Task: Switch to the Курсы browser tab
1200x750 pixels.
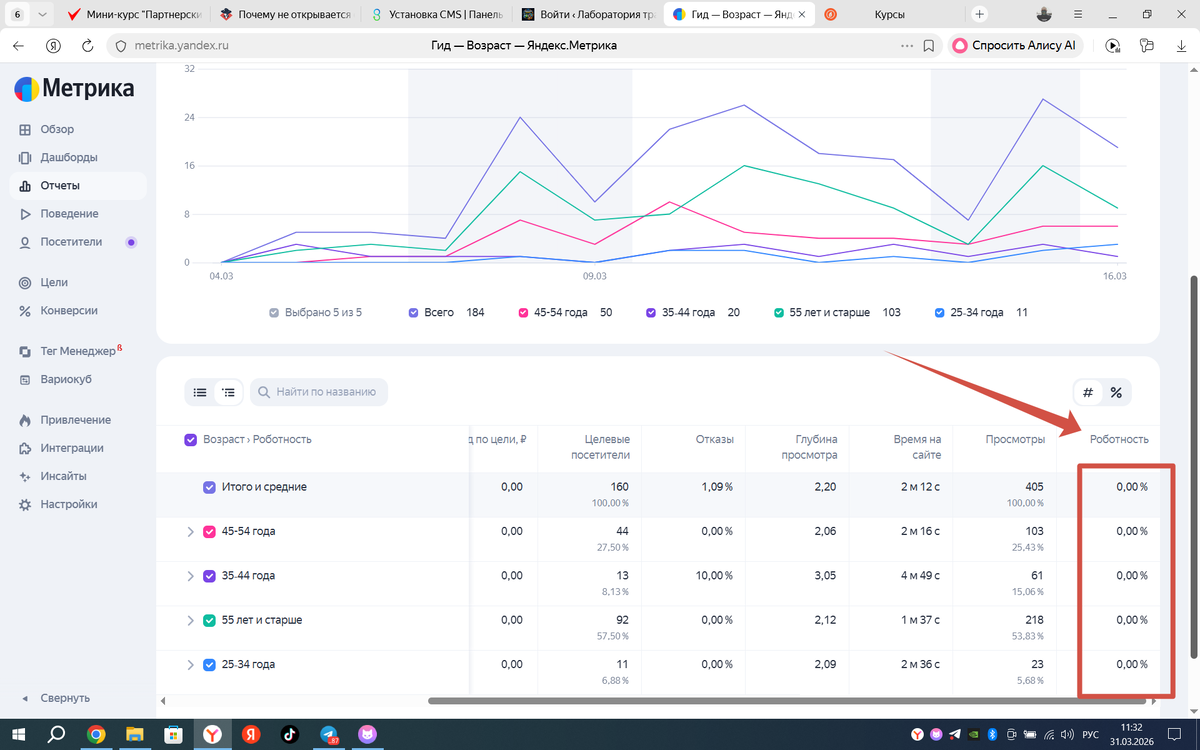Action: [x=889, y=15]
